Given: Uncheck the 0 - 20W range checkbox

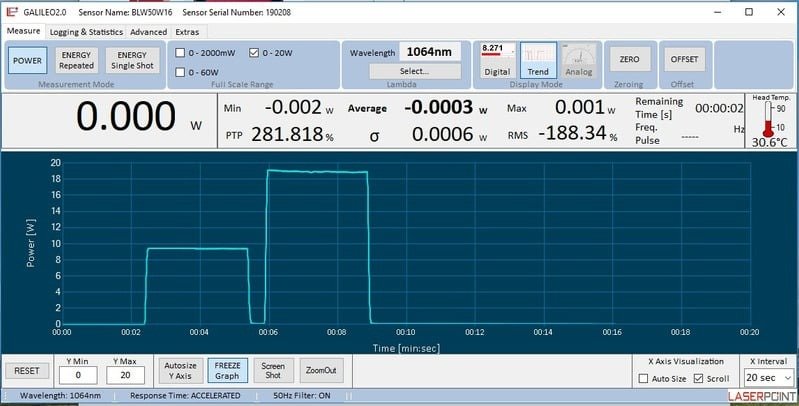Looking at the screenshot, I should [x=254, y=52].
